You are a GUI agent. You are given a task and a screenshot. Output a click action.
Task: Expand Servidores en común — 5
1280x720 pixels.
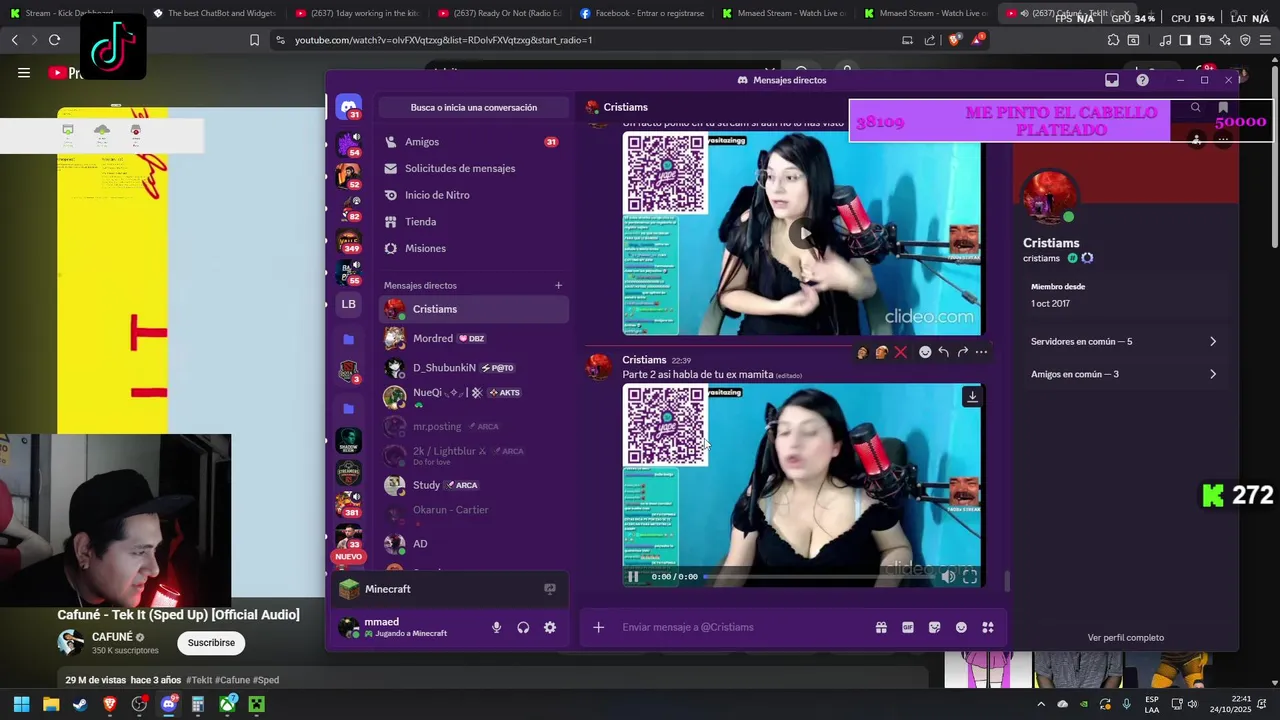pos(1124,342)
